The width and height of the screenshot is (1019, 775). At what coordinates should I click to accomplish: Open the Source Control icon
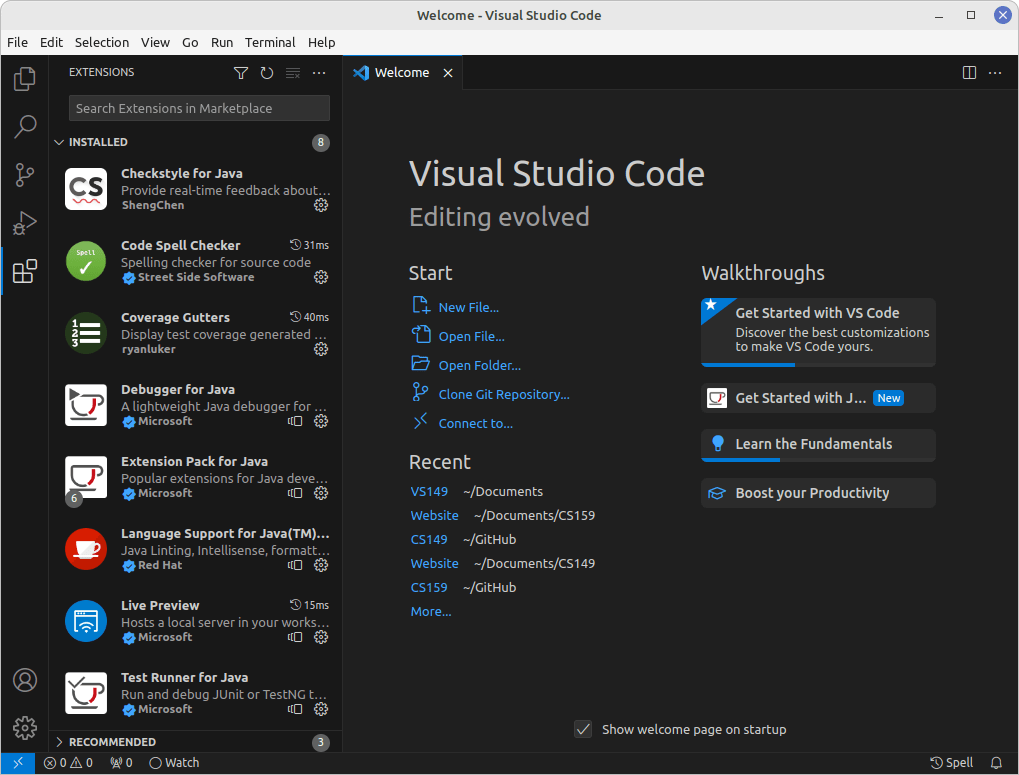(x=24, y=175)
